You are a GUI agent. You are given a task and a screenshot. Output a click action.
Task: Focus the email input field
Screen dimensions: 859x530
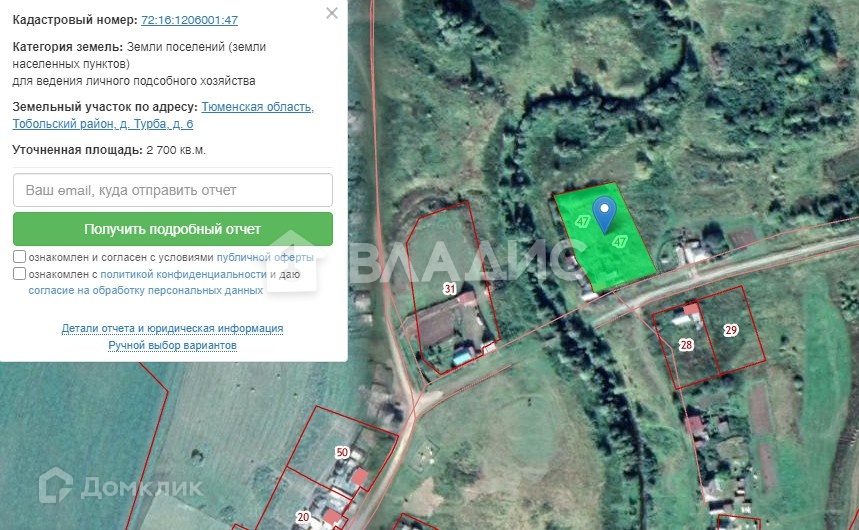pos(173,190)
